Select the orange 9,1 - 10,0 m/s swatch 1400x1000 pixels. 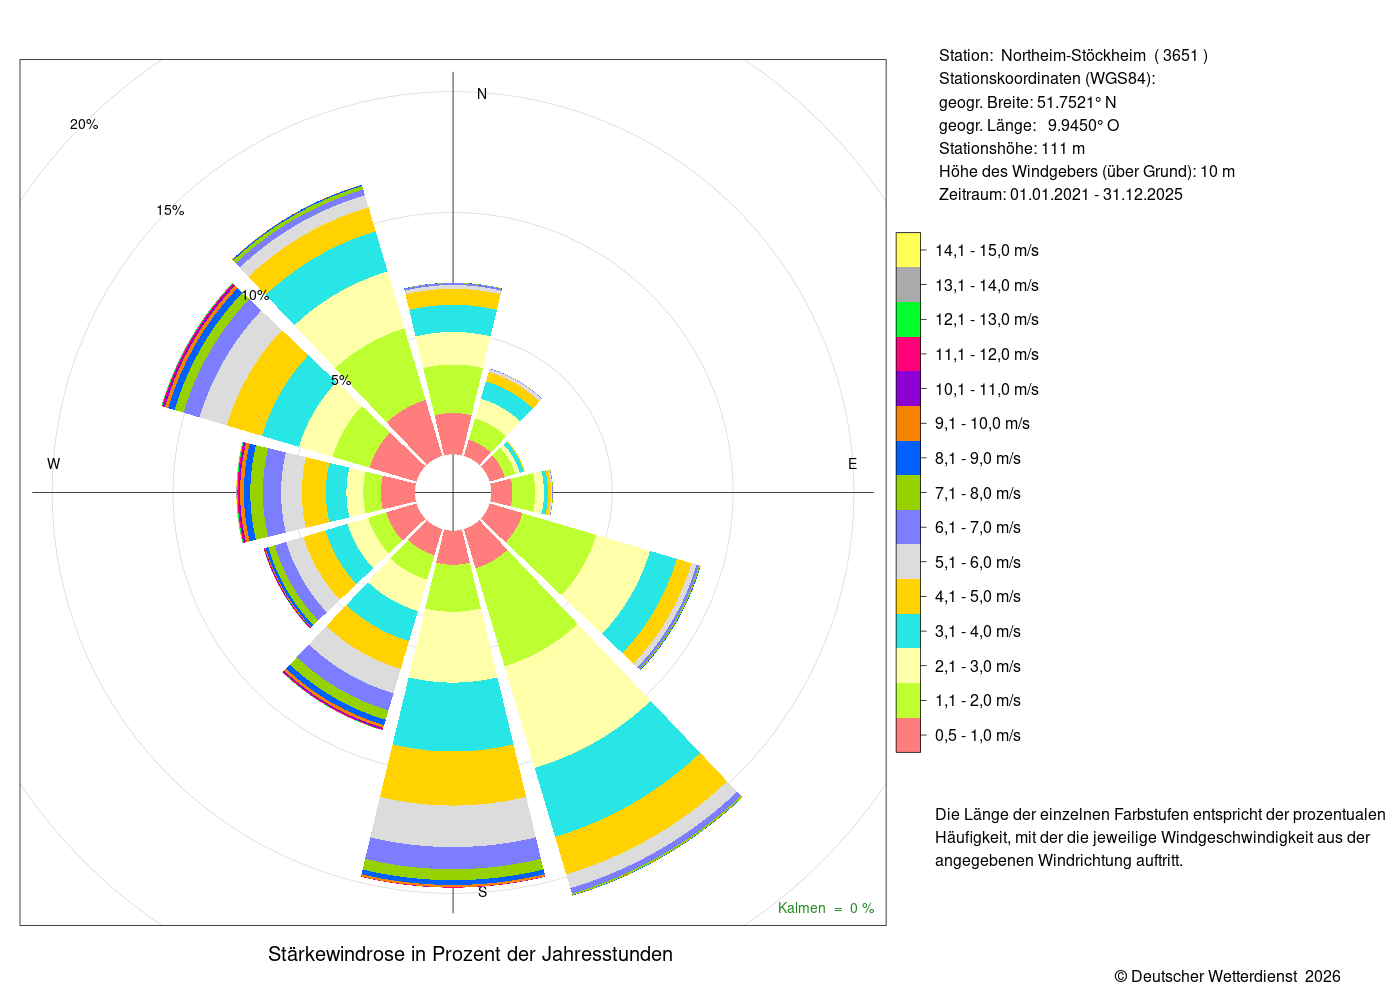click(x=908, y=424)
